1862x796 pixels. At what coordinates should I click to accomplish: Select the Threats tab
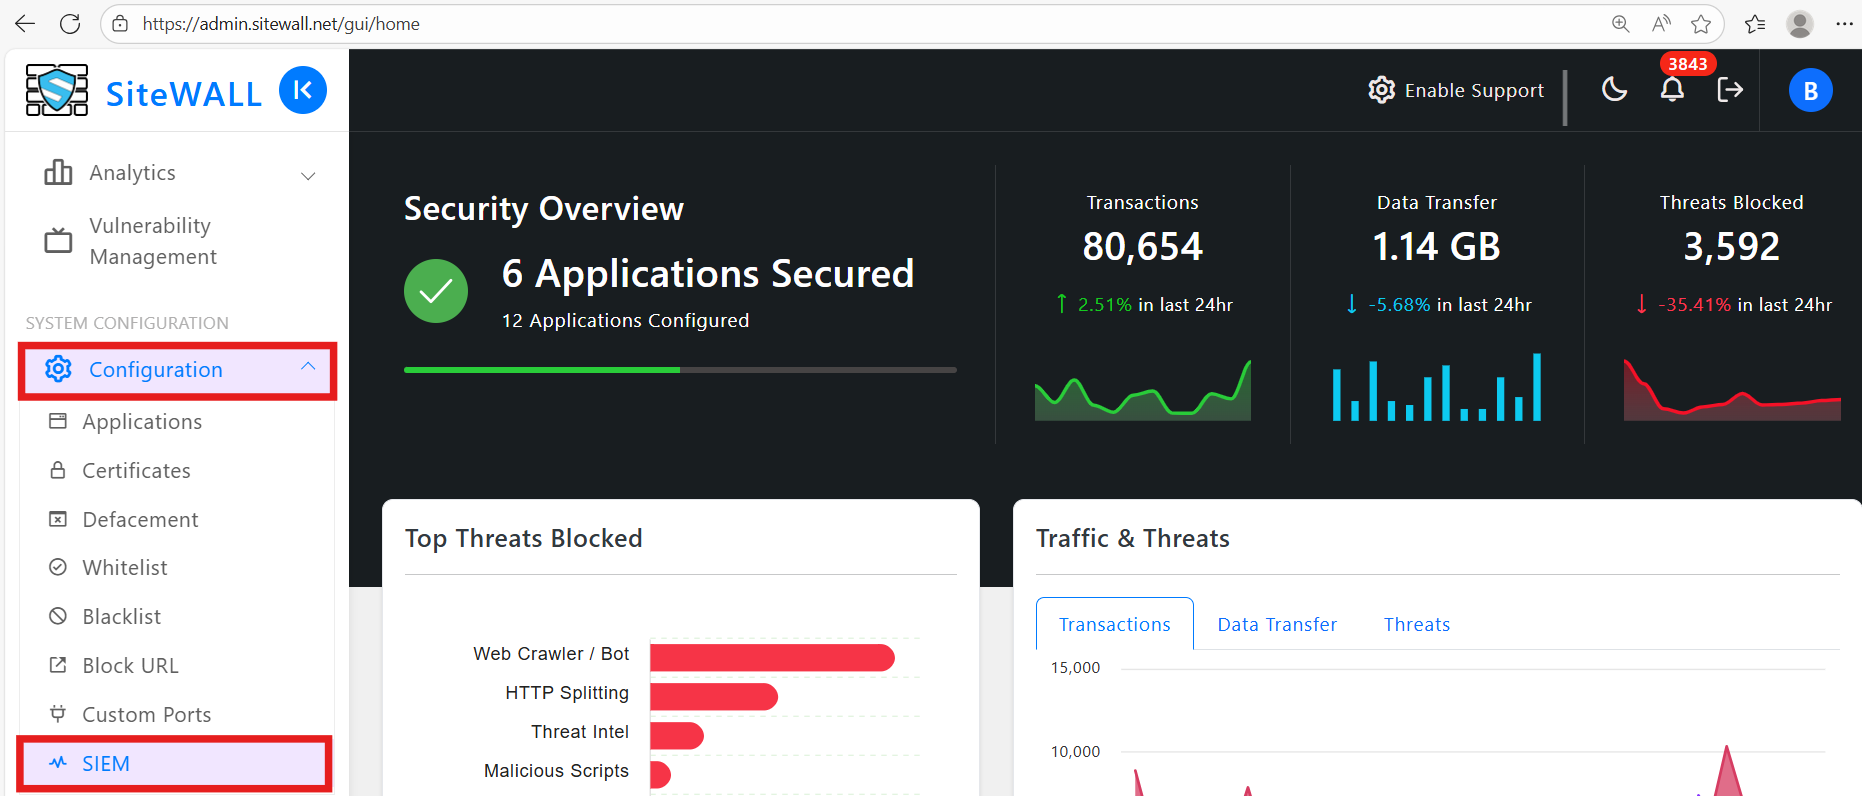(x=1416, y=624)
